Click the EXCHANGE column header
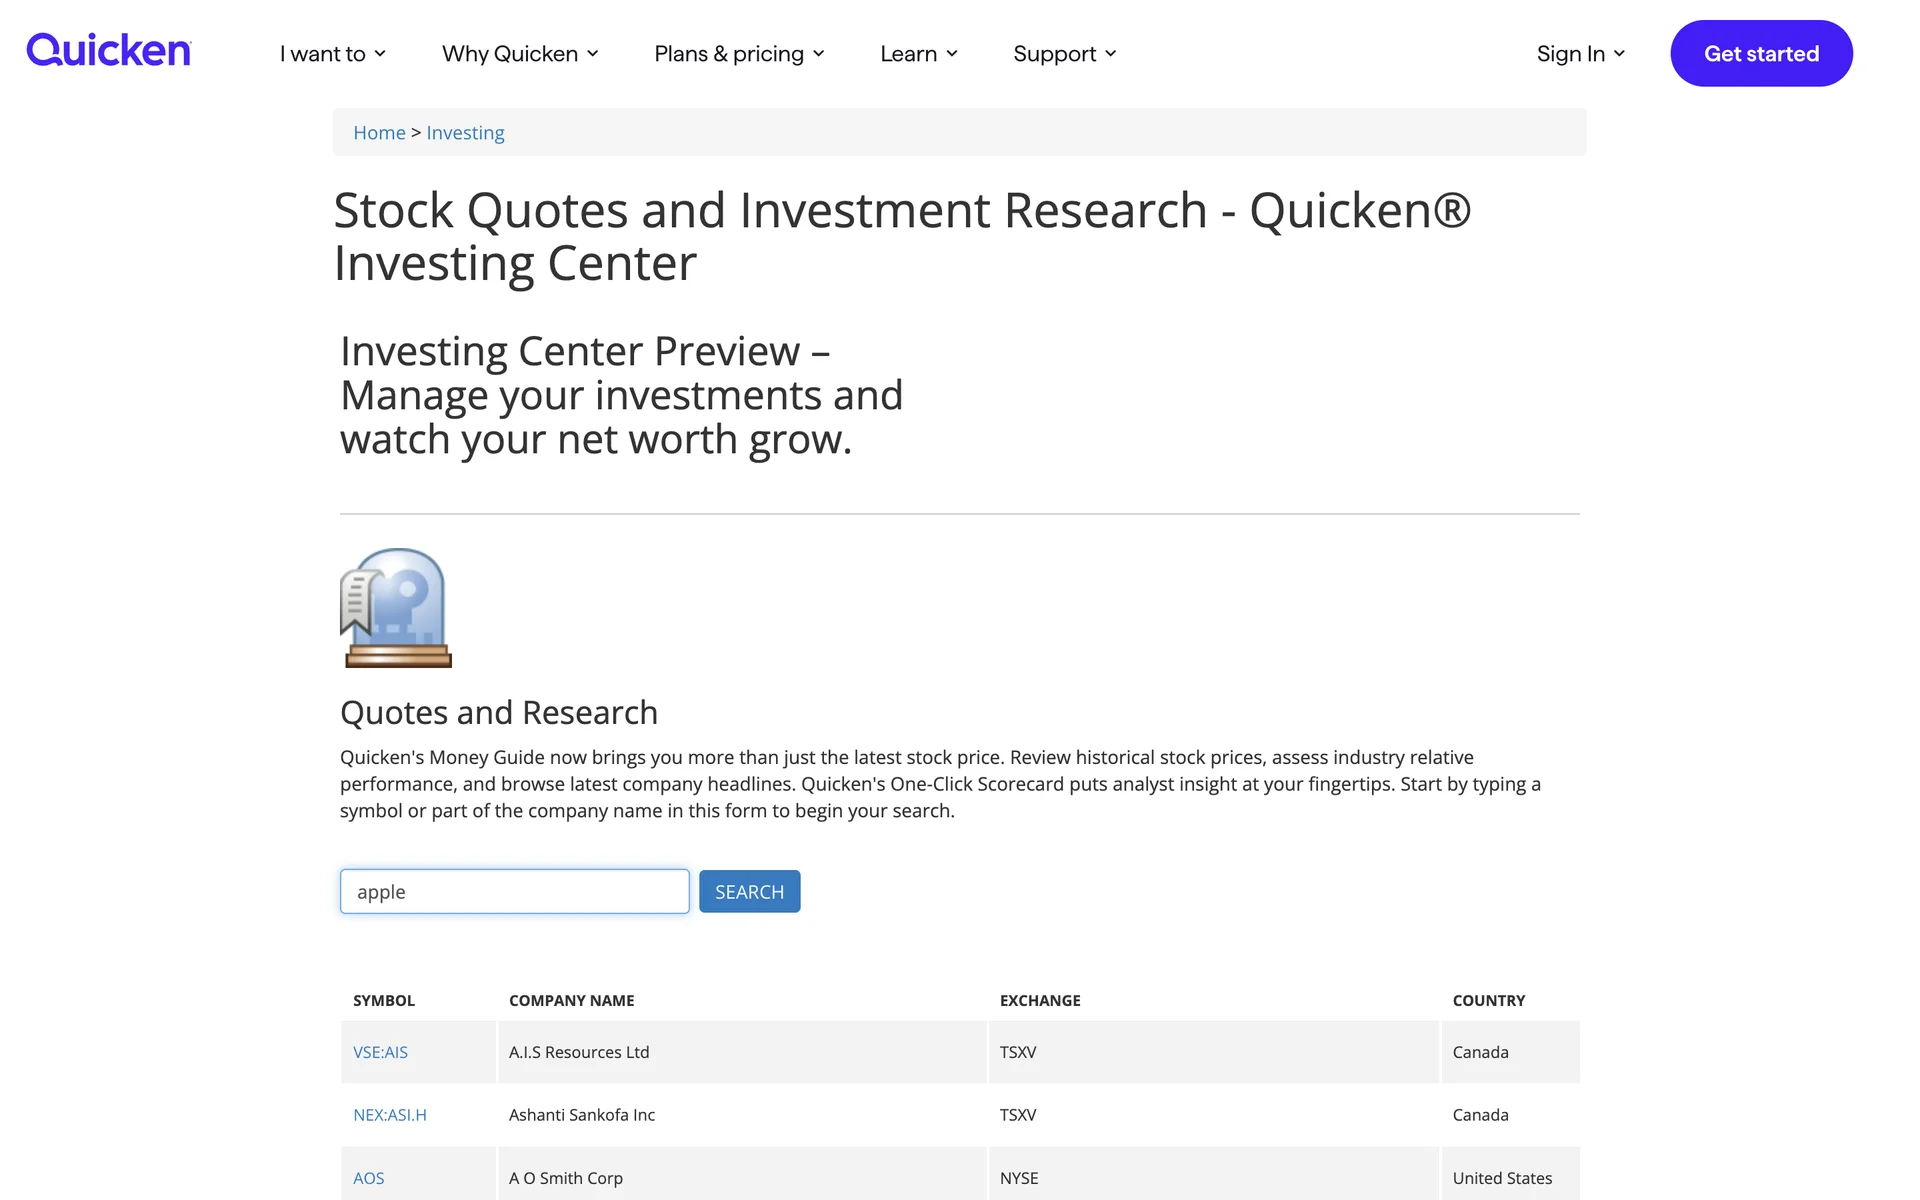 pyautogui.click(x=1039, y=1000)
